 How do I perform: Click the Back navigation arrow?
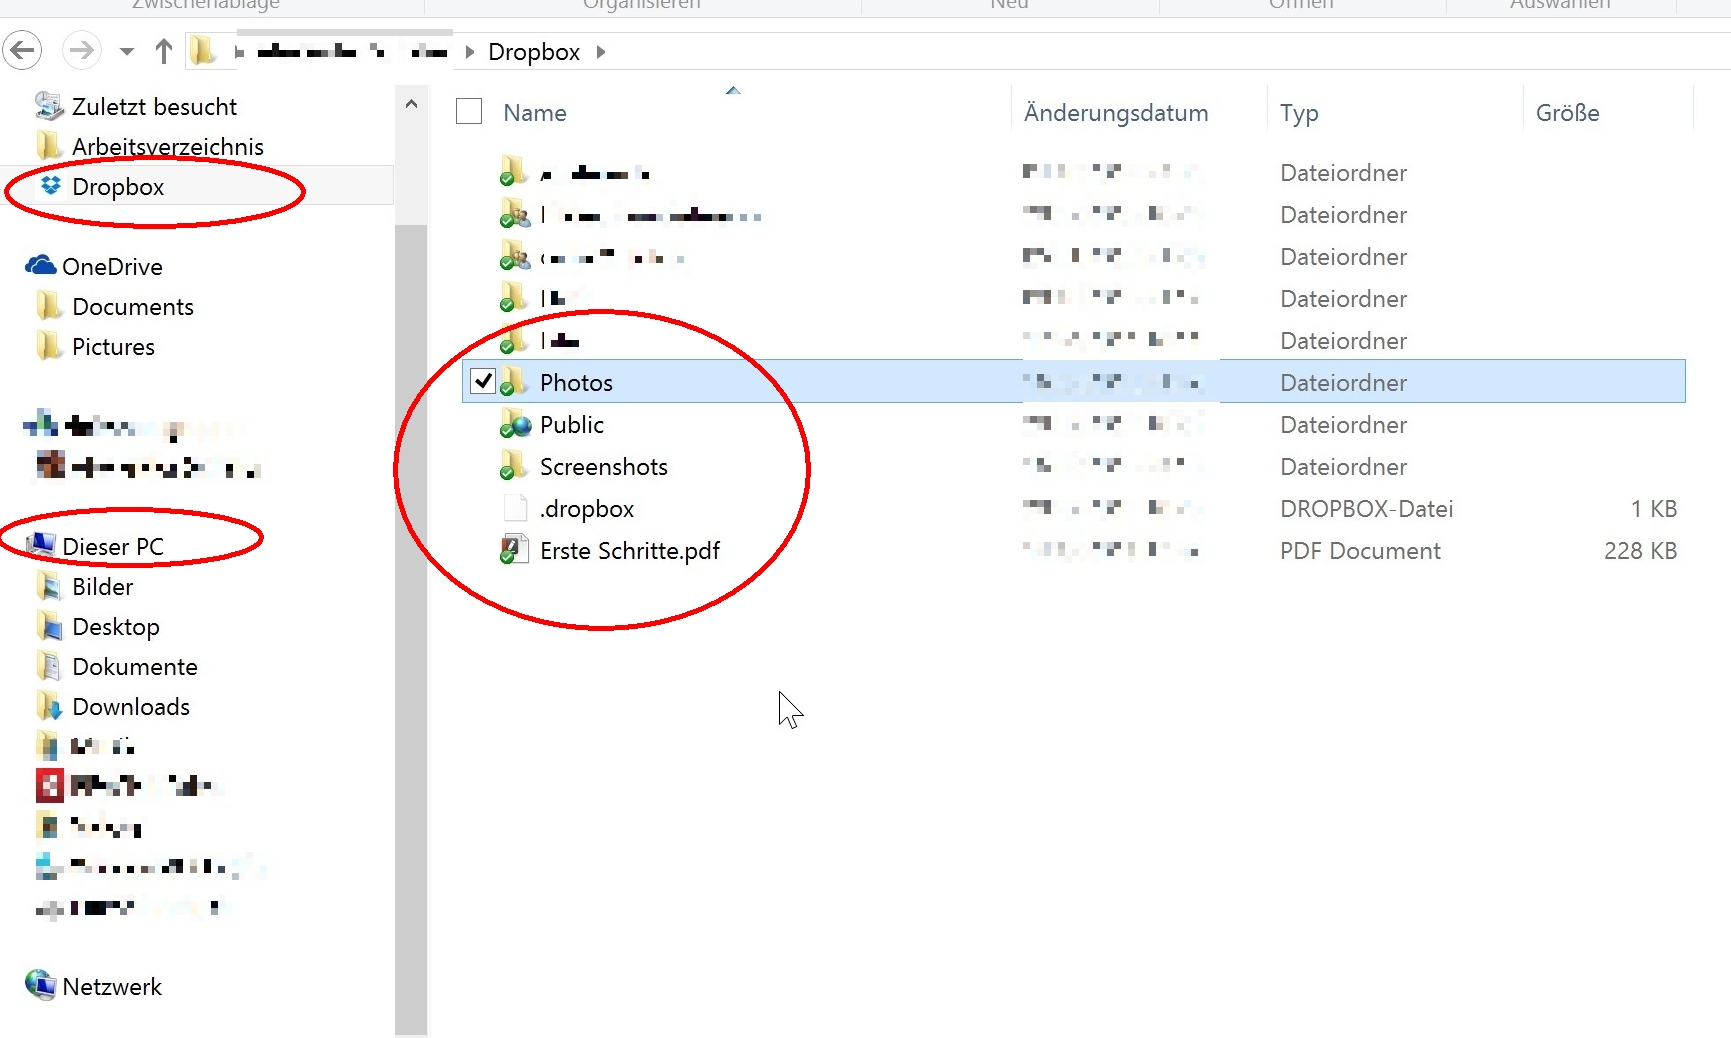click(23, 51)
